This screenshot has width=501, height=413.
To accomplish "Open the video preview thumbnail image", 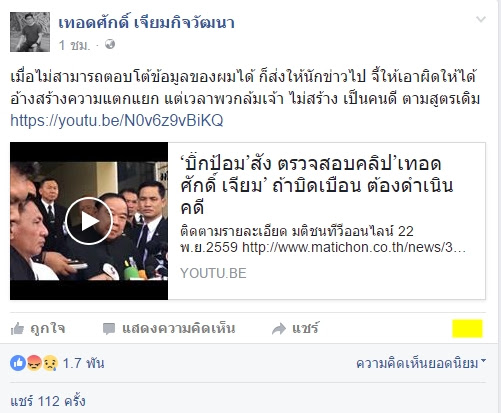I will point(89,221).
